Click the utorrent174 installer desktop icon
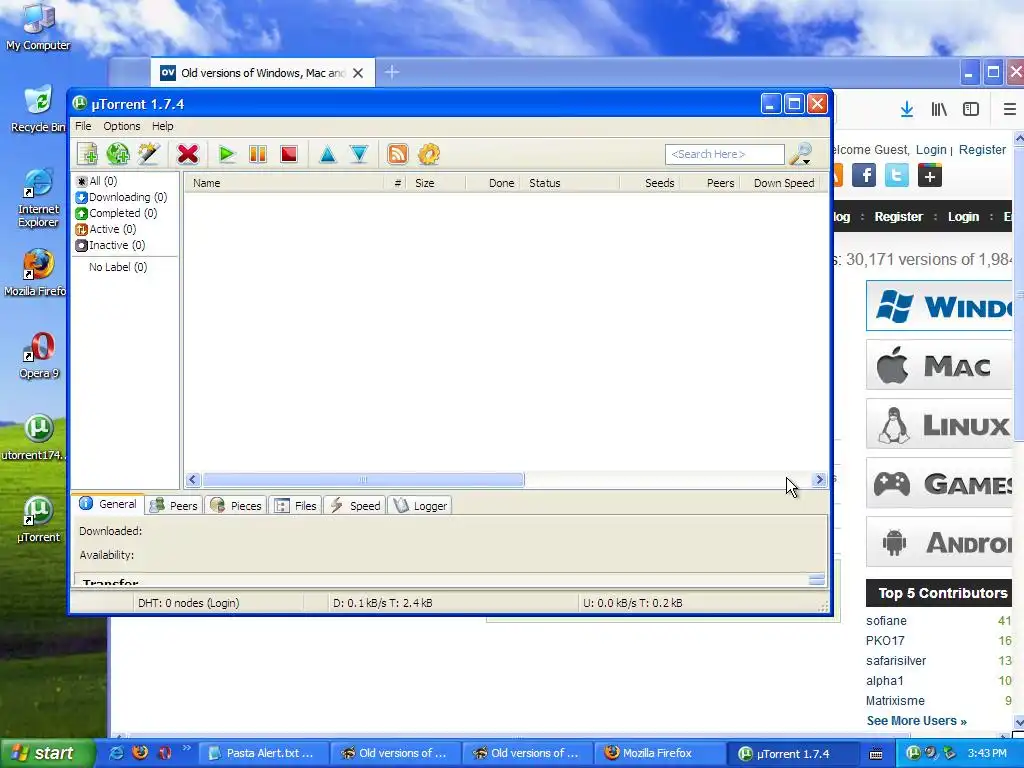This screenshot has width=1024, height=768. pos(36,438)
